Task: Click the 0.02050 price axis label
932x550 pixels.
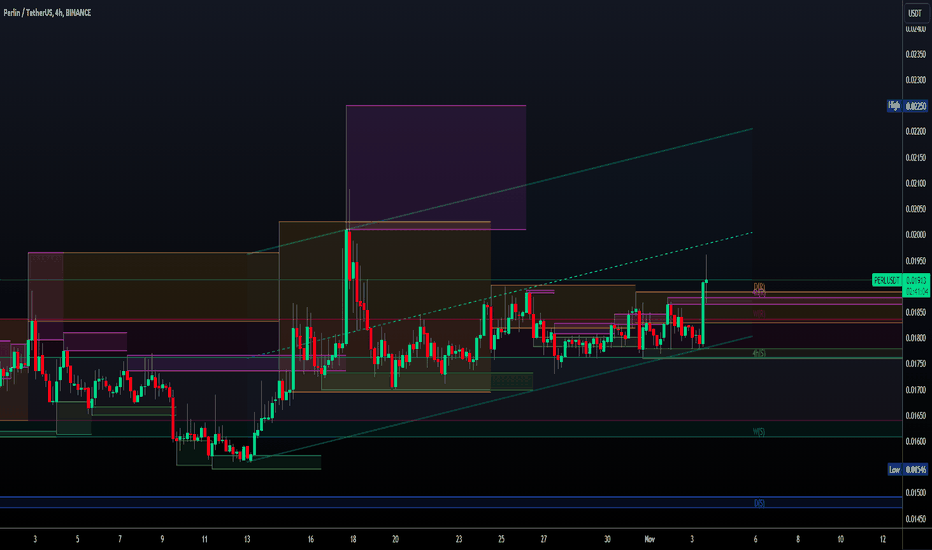Action: (x=915, y=209)
